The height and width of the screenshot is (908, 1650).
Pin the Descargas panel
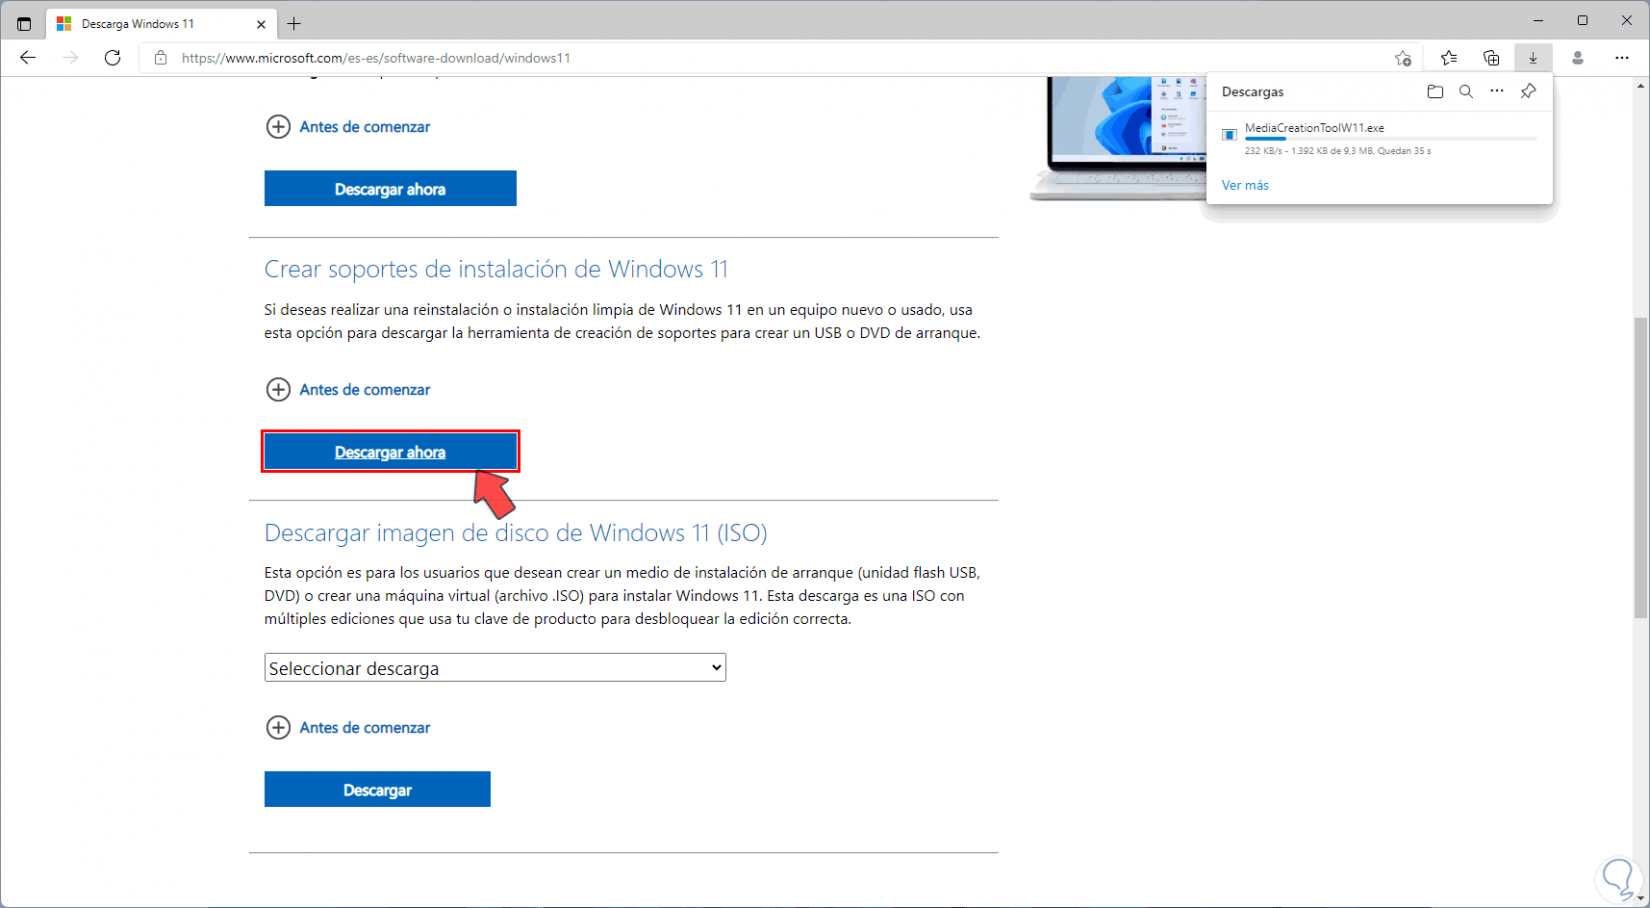coord(1528,92)
